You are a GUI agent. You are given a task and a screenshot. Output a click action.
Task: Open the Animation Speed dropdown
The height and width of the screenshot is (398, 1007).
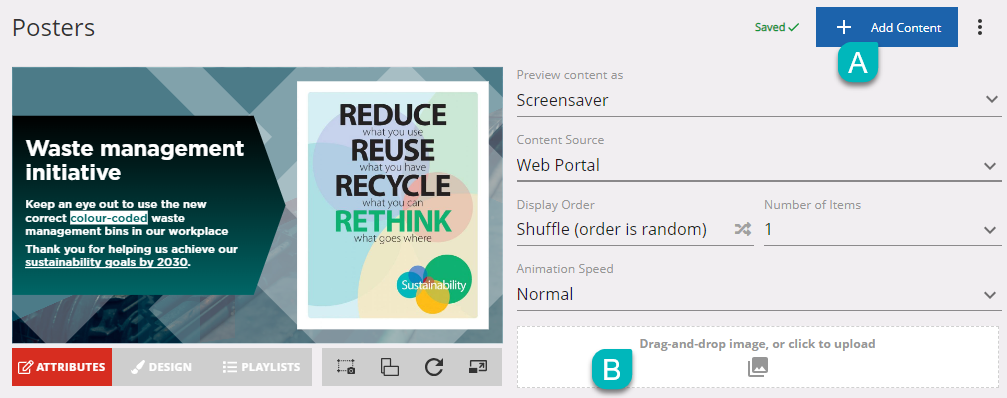pyautogui.click(x=758, y=295)
